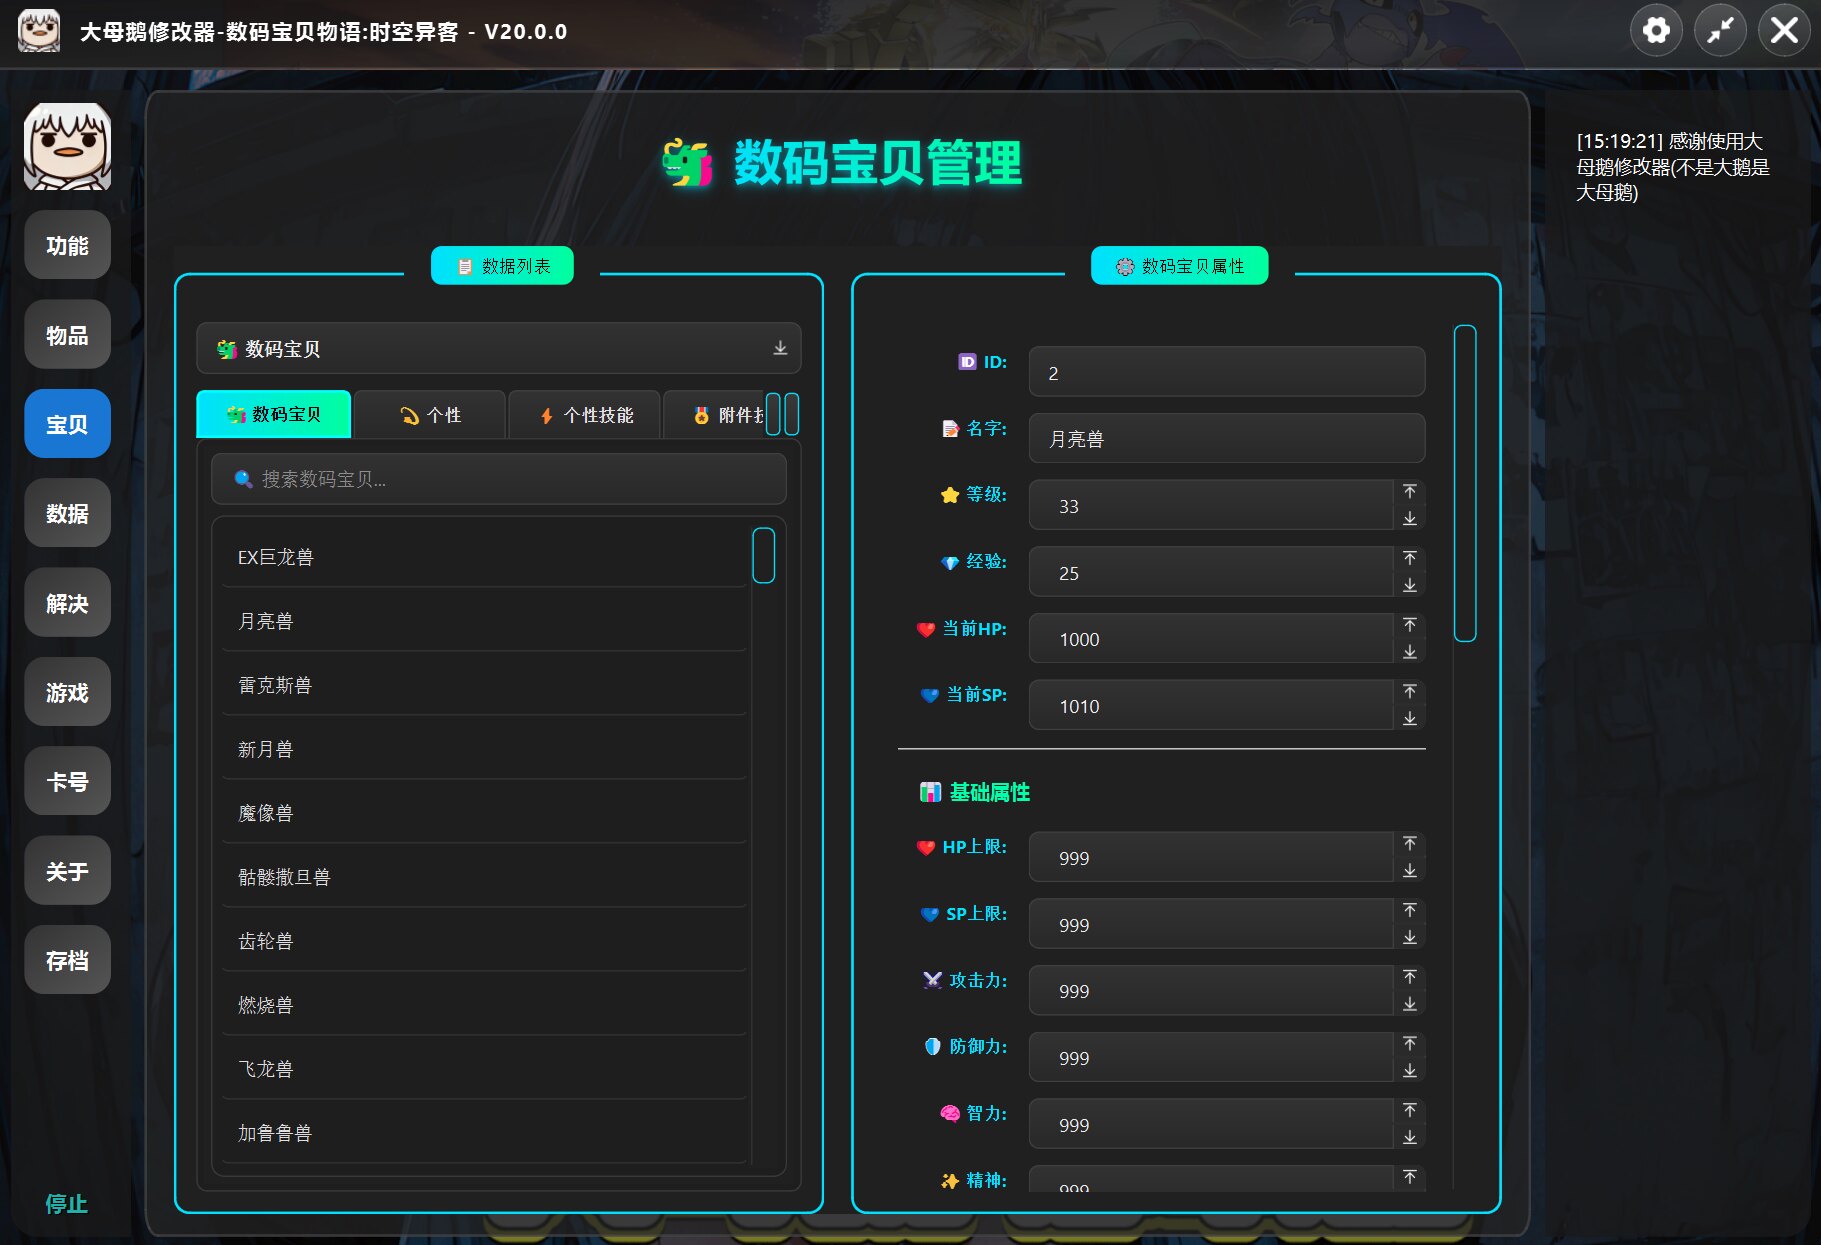The height and width of the screenshot is (1245, 1821).
Task: Open the 关于 sidebar section
Action: click(67, 871)
